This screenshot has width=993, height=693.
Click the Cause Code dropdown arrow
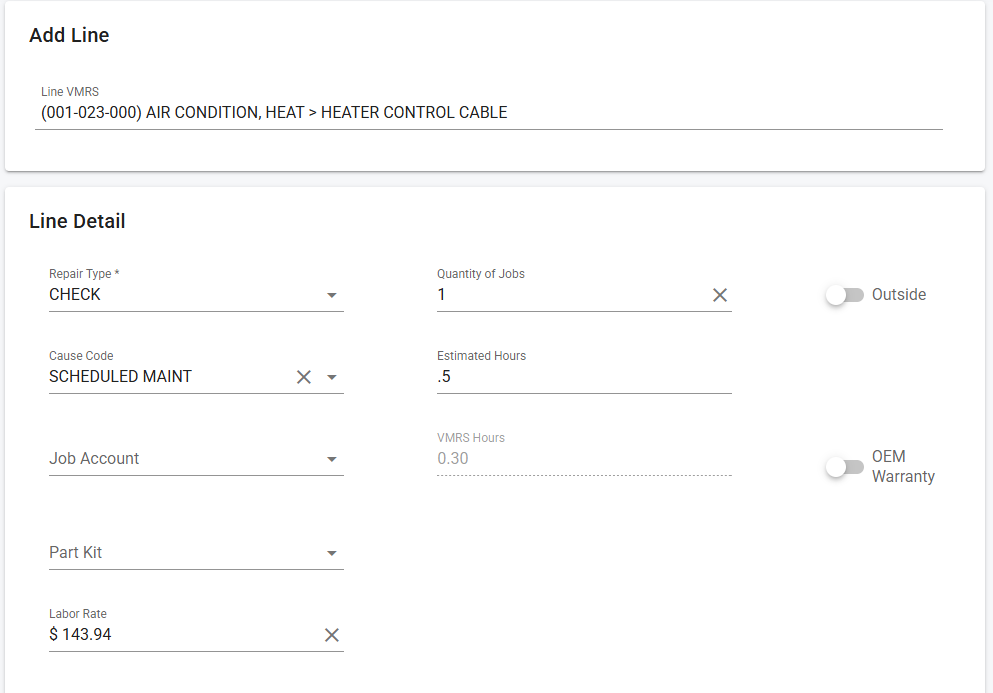(332, 377)
